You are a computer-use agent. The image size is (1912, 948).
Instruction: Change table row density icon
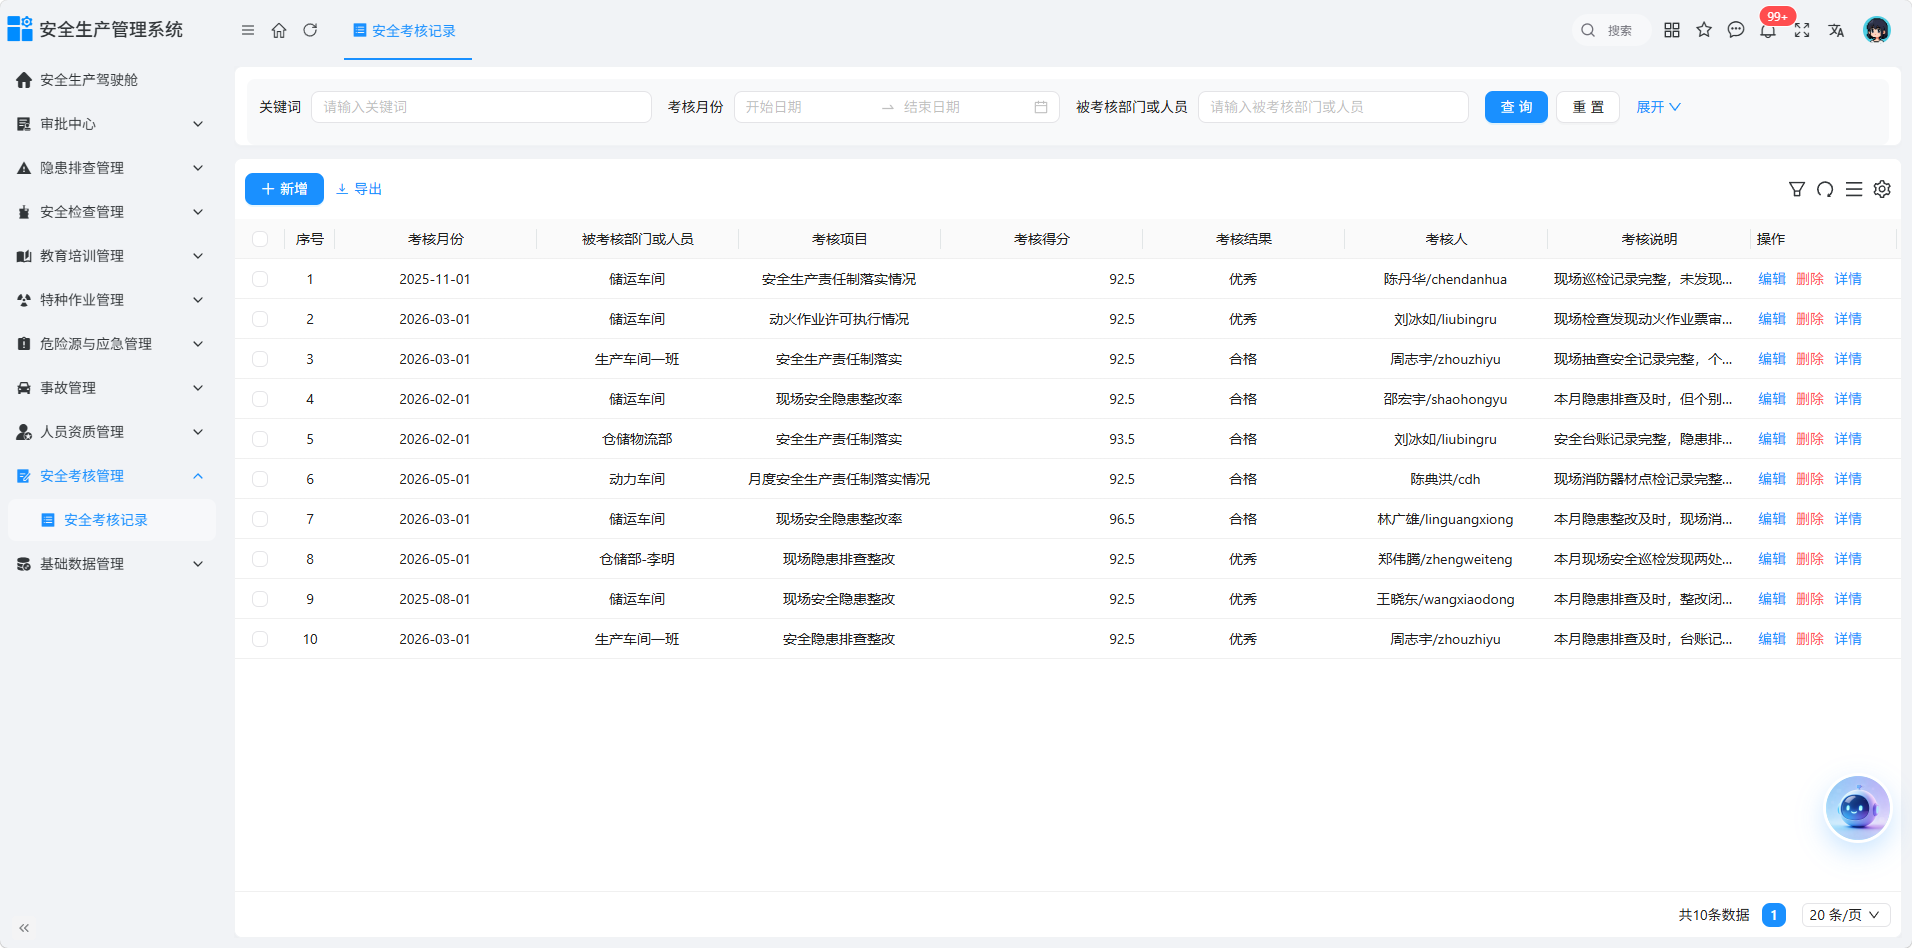pos(1854,189)
